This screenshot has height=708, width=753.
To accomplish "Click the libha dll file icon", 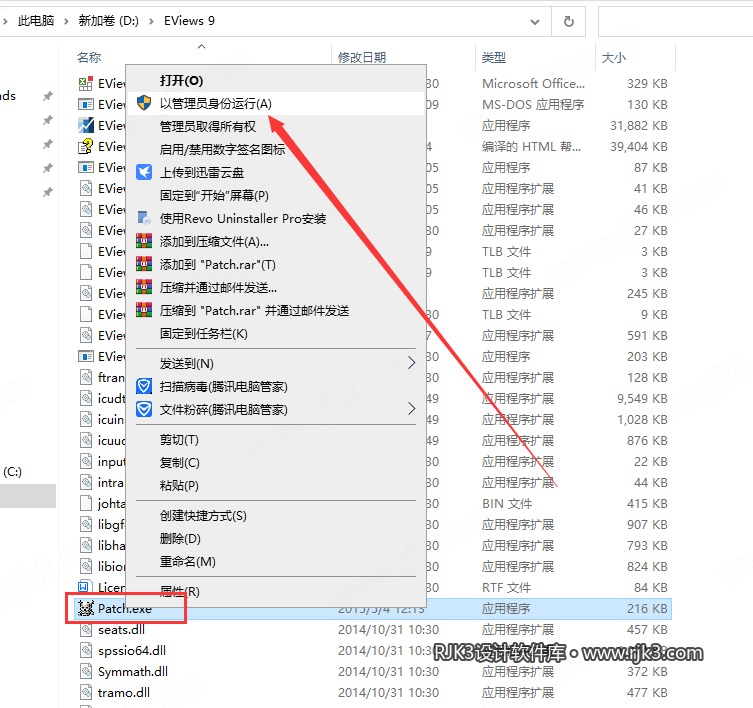I will [86, 546].
